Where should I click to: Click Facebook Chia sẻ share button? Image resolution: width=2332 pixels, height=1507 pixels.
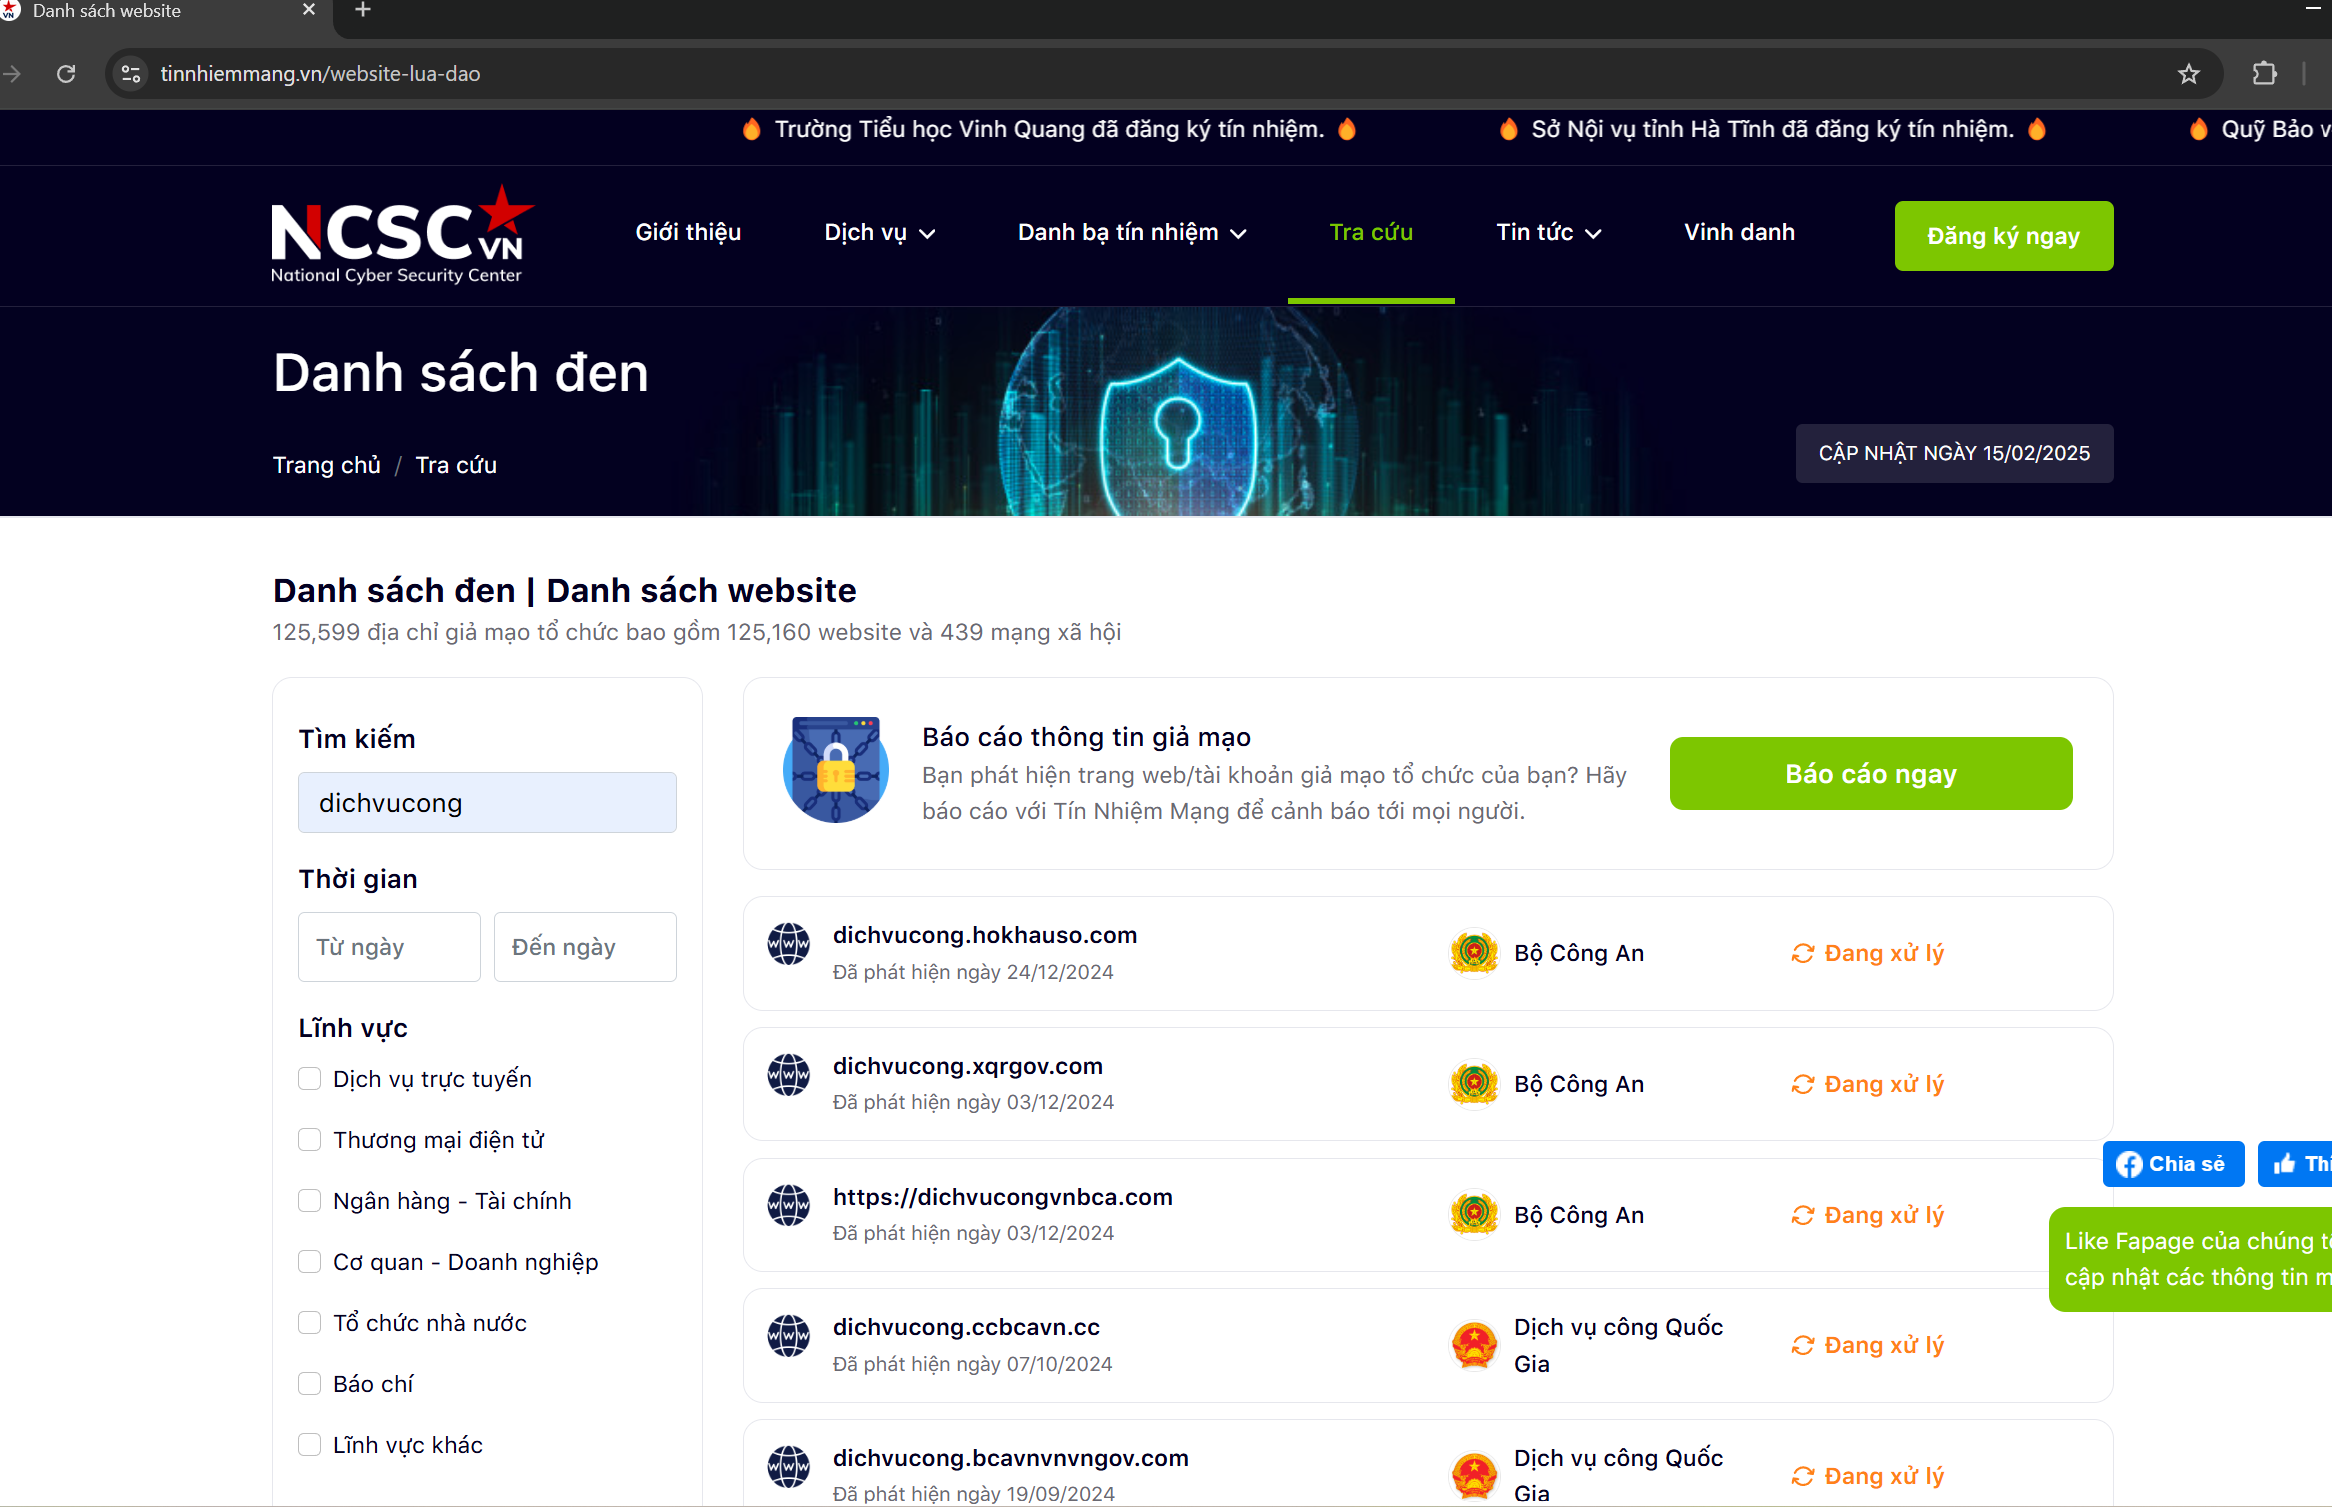coord(2172,1164)
